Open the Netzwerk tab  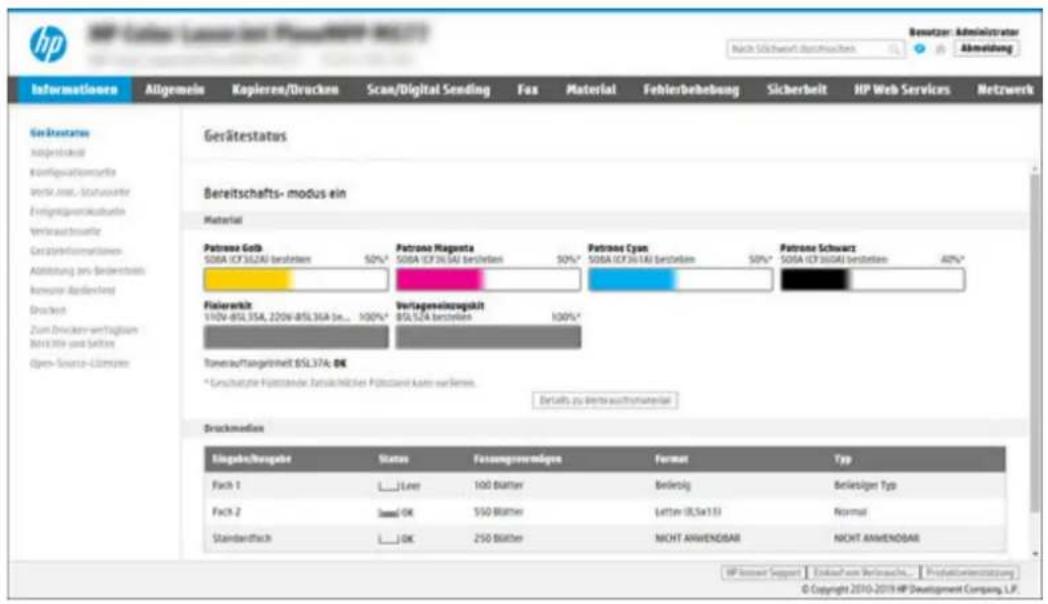(1005, 90)
